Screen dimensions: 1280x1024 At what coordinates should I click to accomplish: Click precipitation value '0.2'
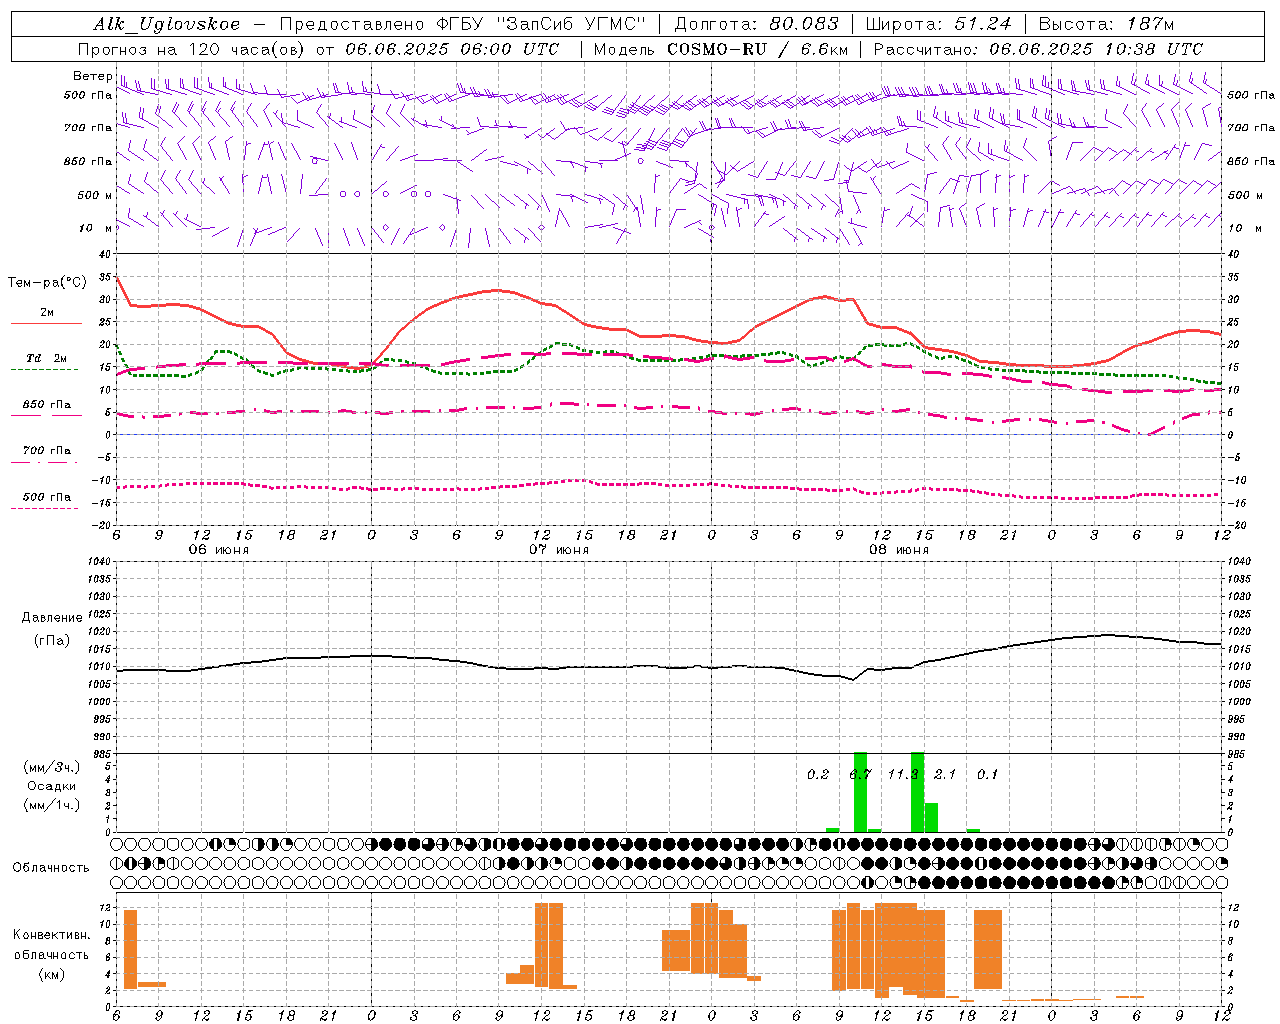[818, 775]
